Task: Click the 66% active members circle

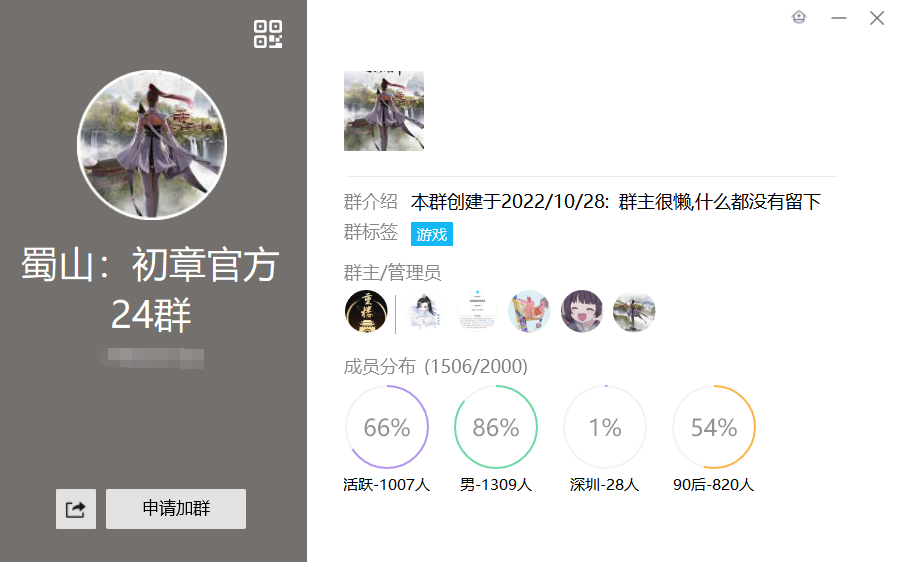Action: (387, 427)
